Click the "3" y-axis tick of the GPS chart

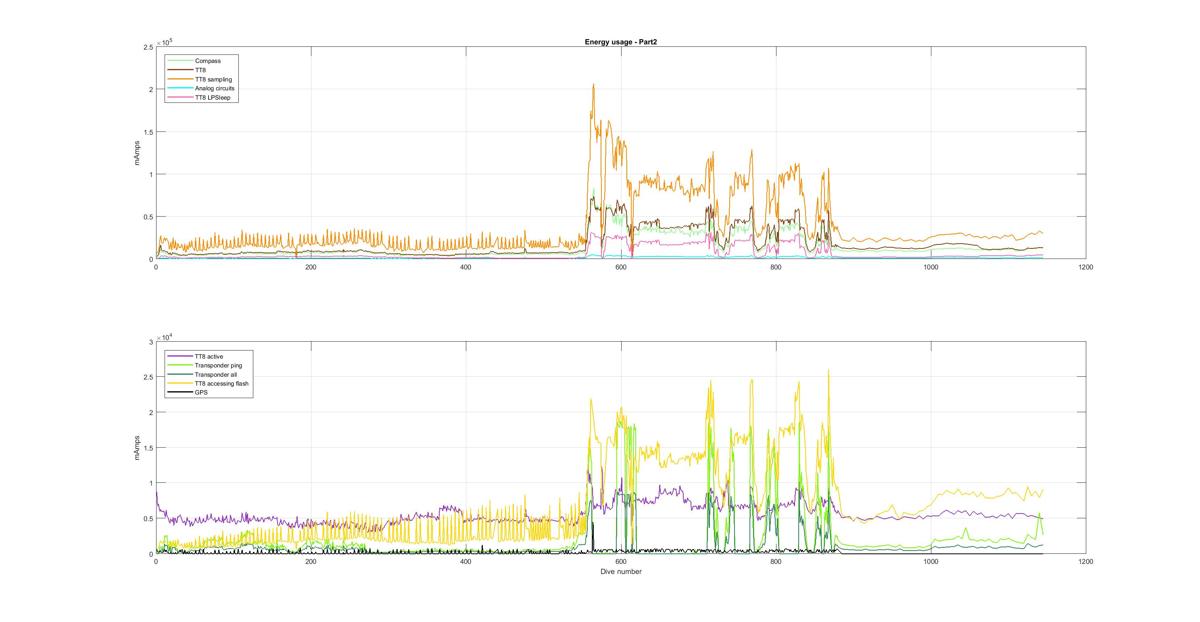point(150,342)
